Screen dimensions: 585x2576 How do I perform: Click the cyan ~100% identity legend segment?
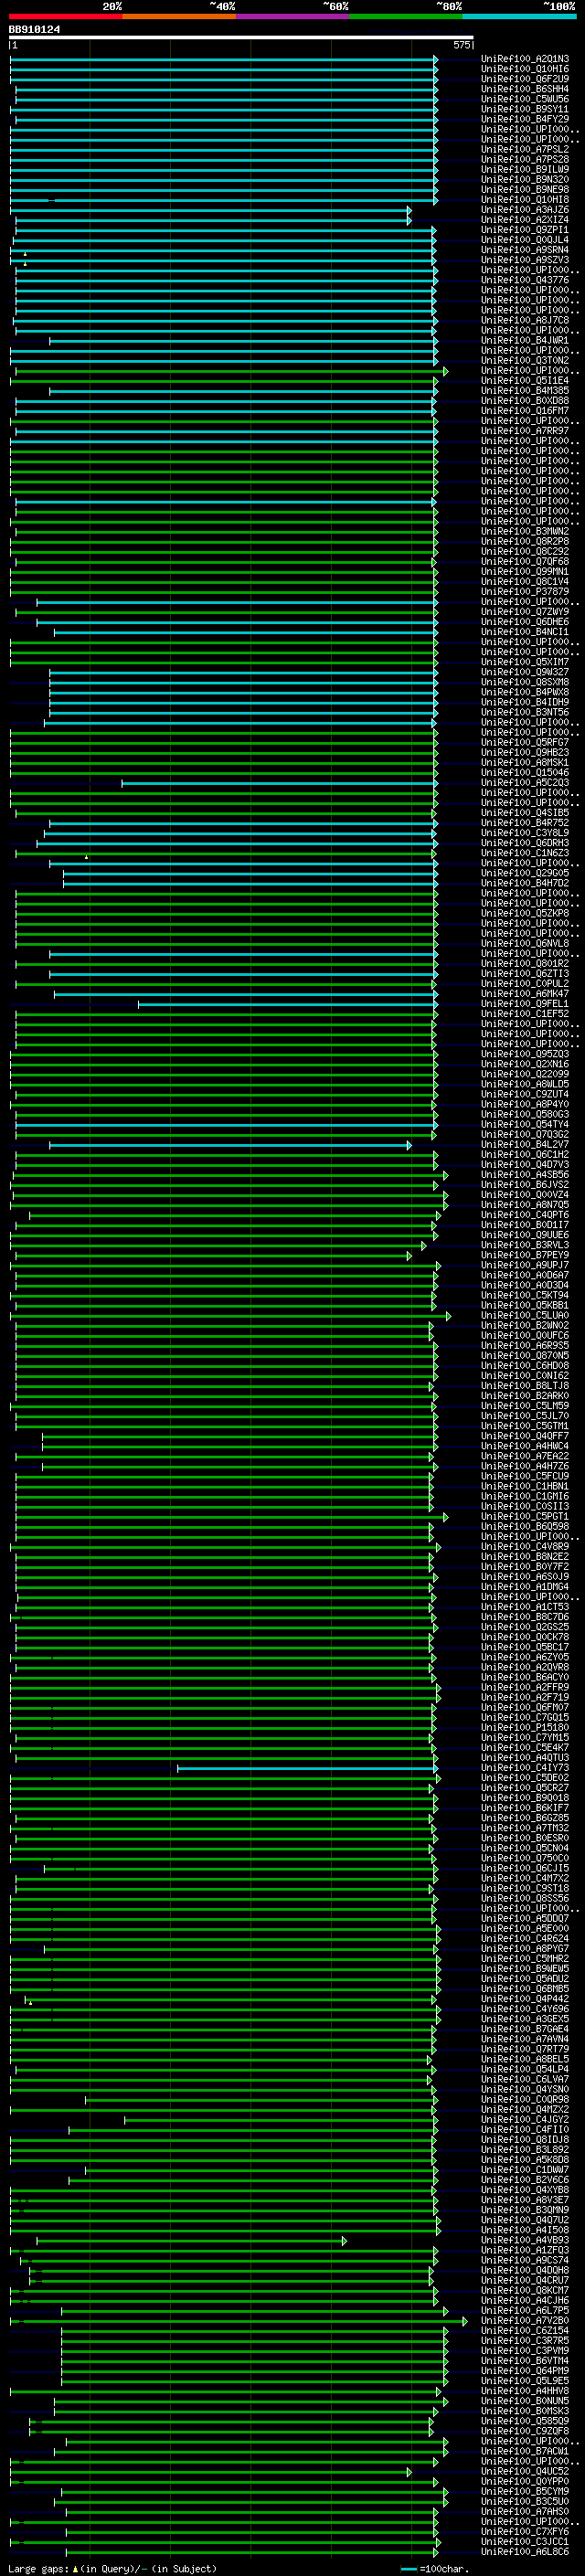click(519, 16)
